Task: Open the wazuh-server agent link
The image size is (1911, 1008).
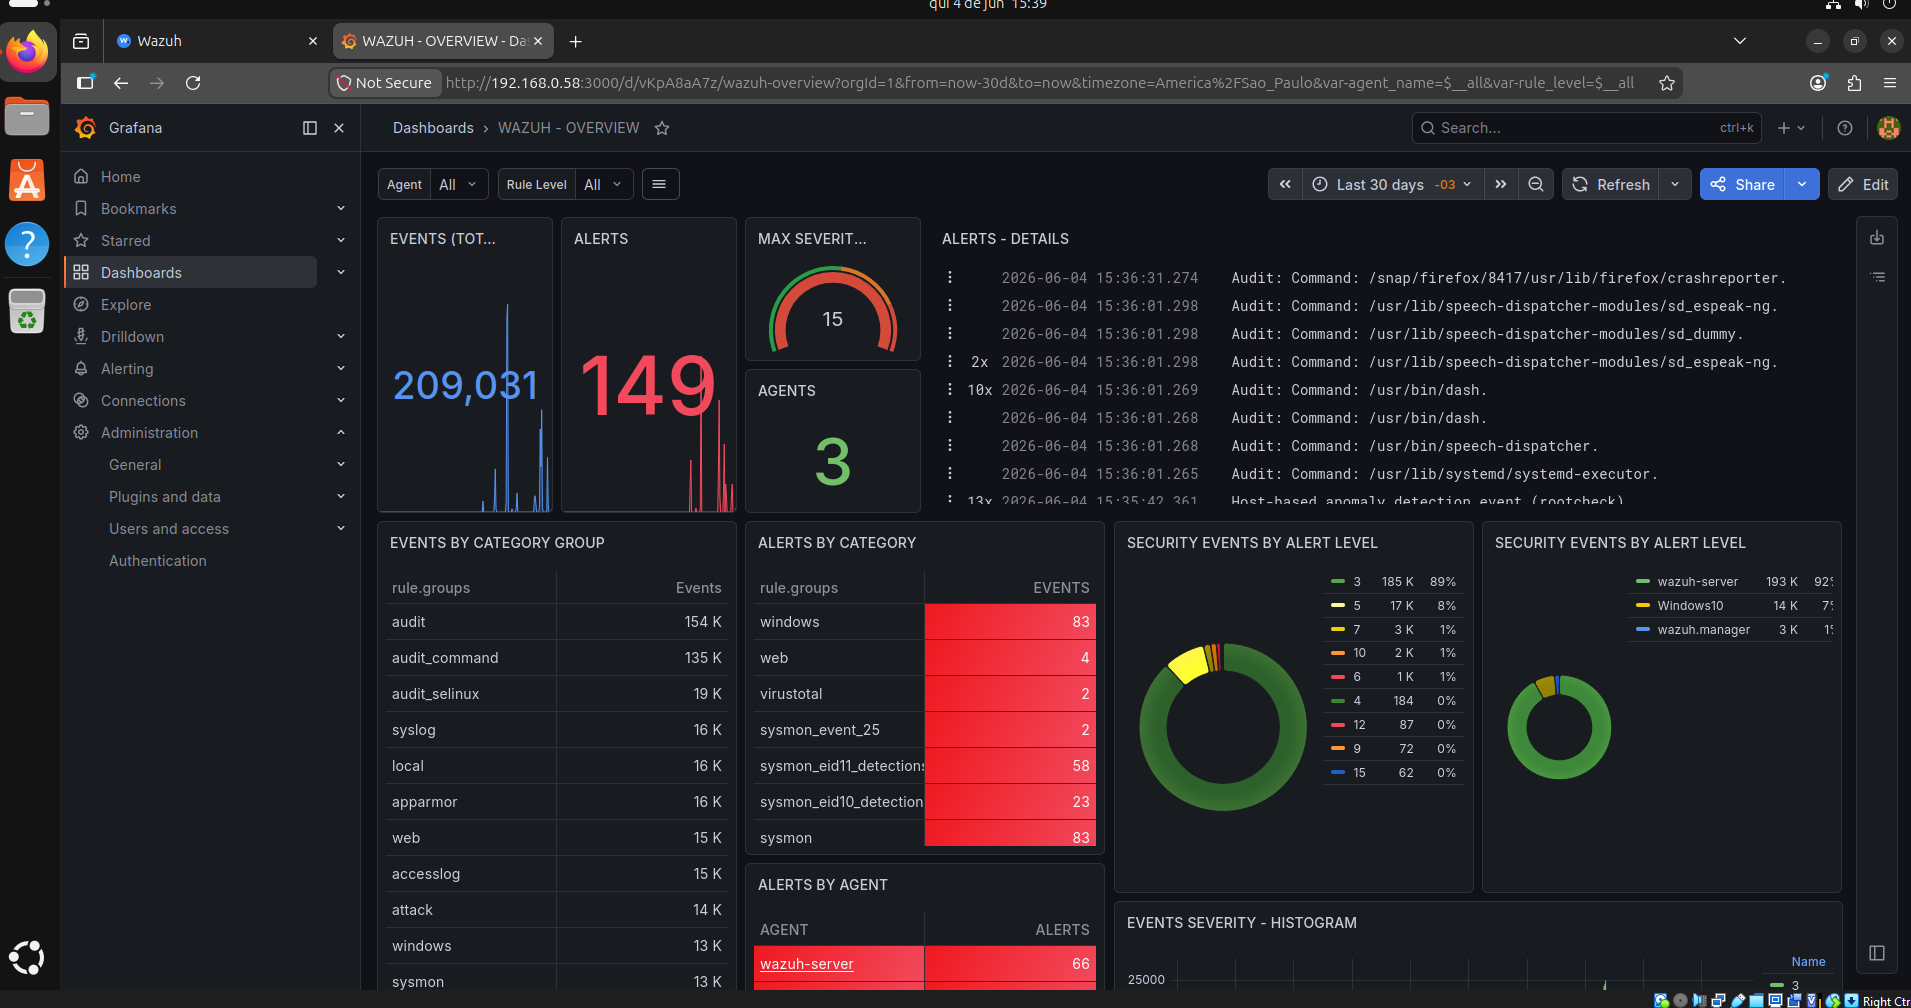Action: tap(807, 964)
